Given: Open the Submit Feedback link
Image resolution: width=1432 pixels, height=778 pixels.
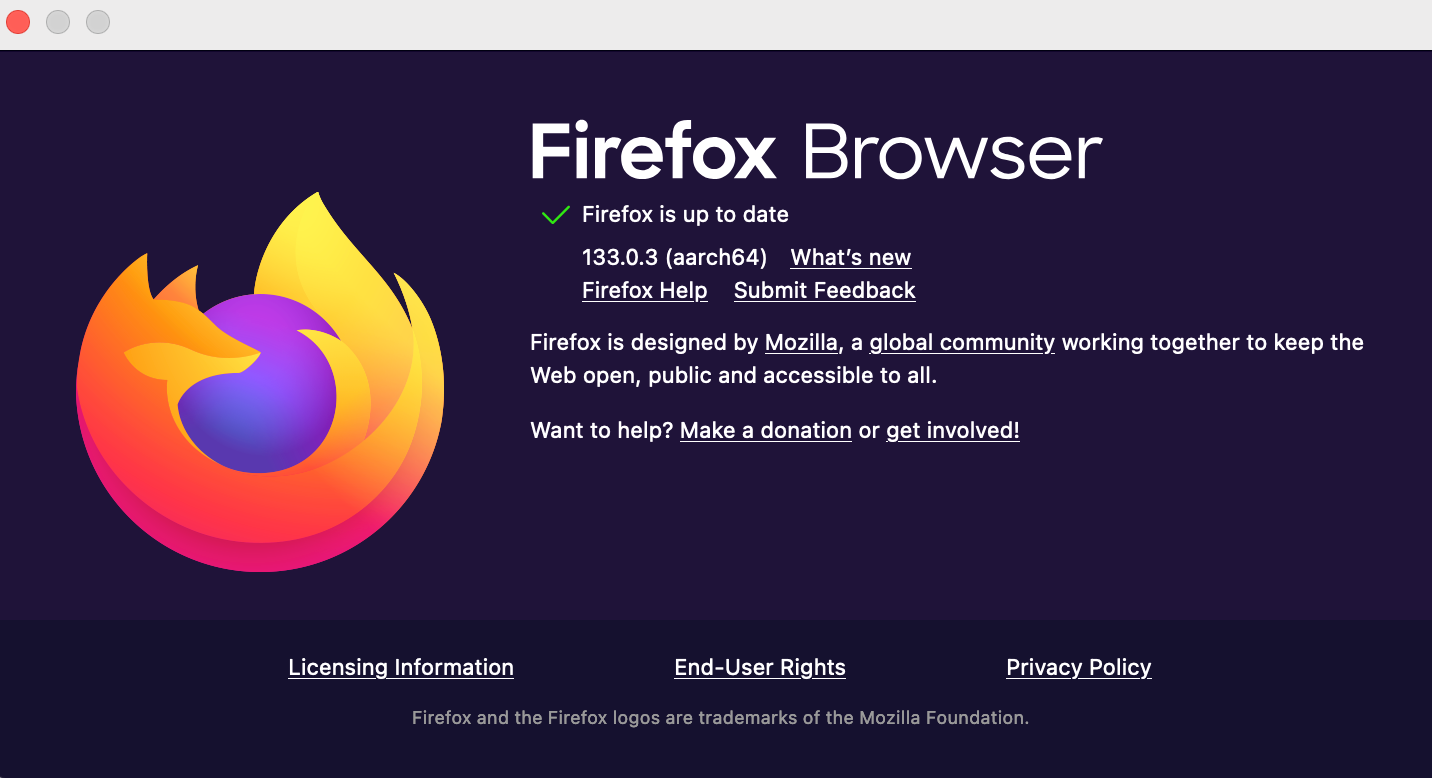Looking at the screenshot, I should click(825, 291).
